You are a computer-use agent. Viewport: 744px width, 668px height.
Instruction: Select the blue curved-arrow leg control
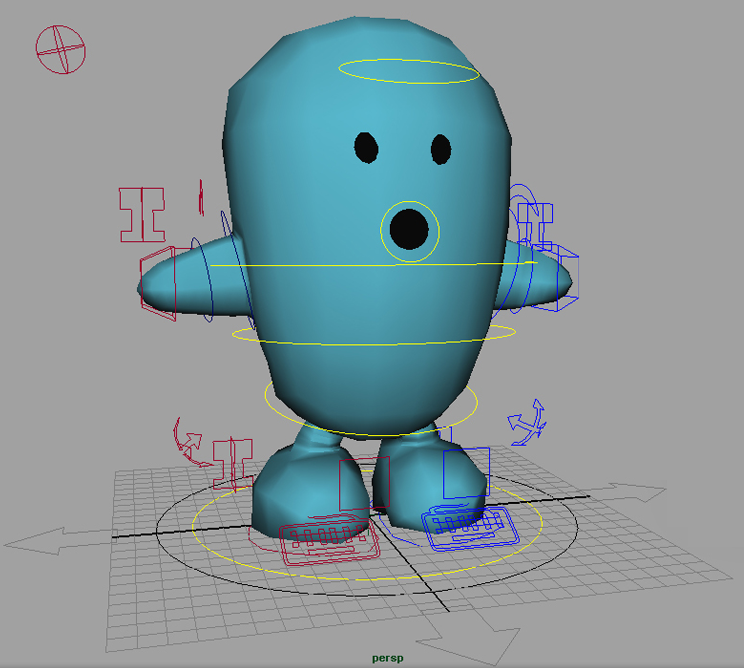pos(528,422)
